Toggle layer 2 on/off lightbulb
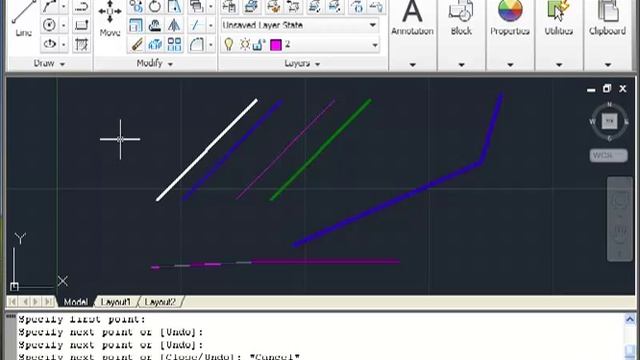The height and width of the screenshot is (360, 640). pyautogui.click(x=229, y=44)
